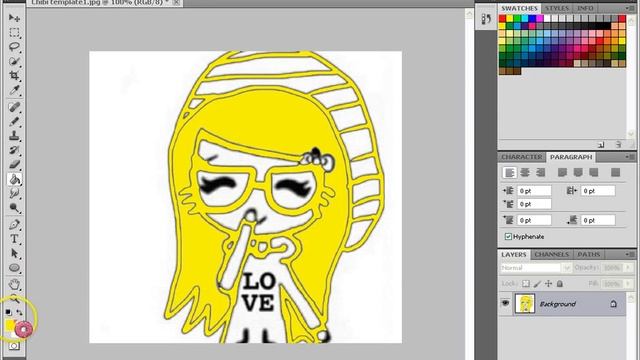Screen dimensions: 640x360
Task: Select the Rectangular Marquee tool
Action: [x=14, y=32]
